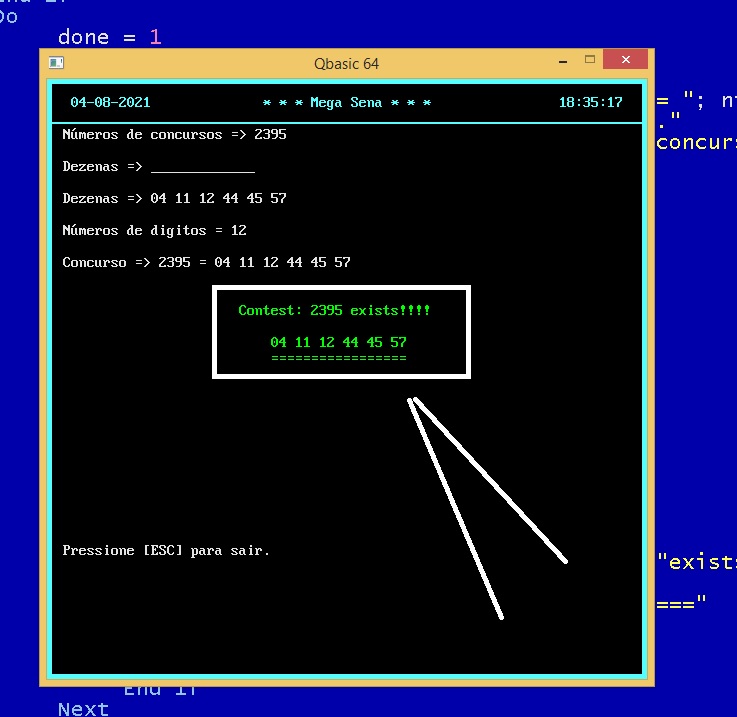
Task: Click the green equals-sign underline in box
Action: 338,357
